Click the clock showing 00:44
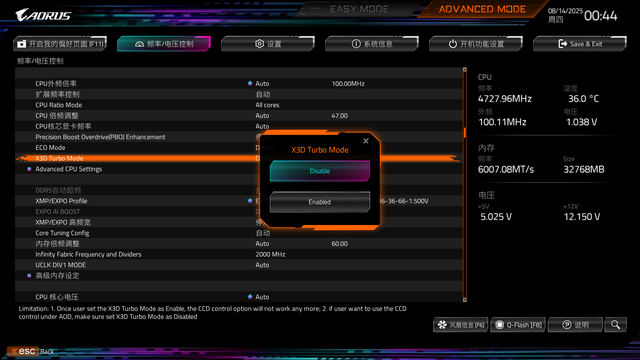The height and width of the screenshot is (360, 640). 600,16
